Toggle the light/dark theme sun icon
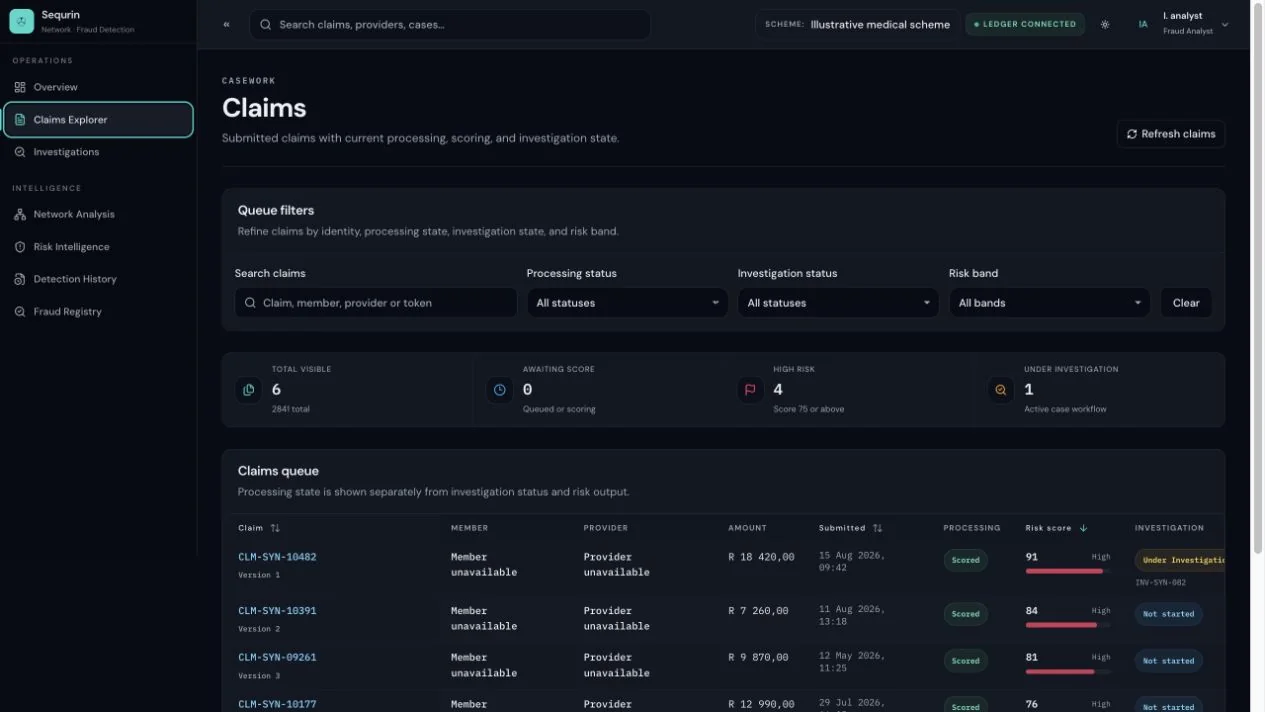Image resolution: width=1265 pixels, height=712 pixels. [x=1105, y=24]
